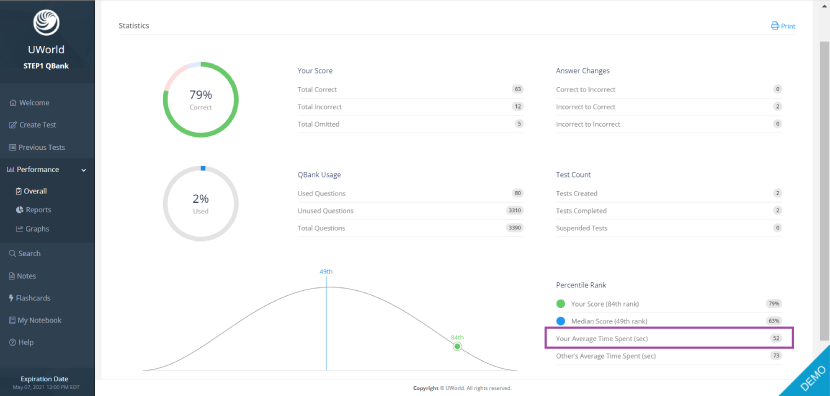830x396 pixels.
Task: Click the UWorld logo icon
Action: (47, 22)
